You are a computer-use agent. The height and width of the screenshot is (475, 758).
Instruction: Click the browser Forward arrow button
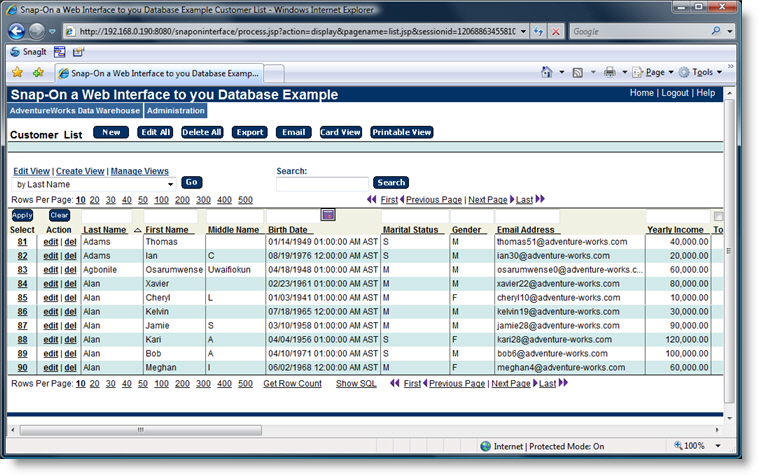click(37, 31)
